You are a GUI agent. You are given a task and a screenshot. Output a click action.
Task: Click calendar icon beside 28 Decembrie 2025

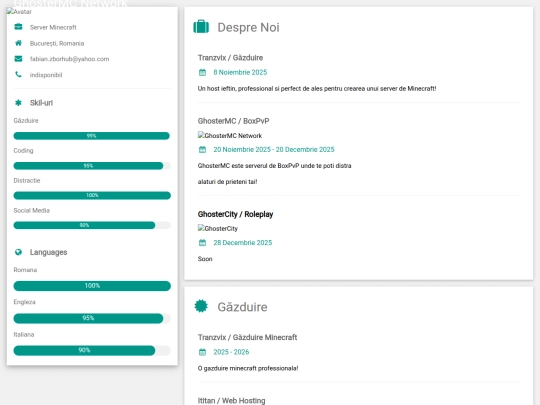202,243
